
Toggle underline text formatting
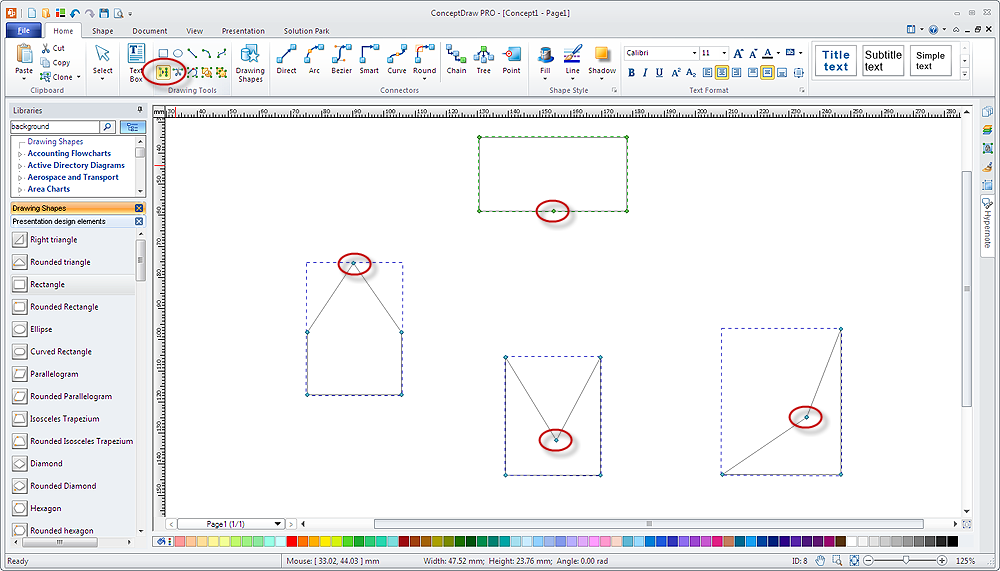coord(659,73)
